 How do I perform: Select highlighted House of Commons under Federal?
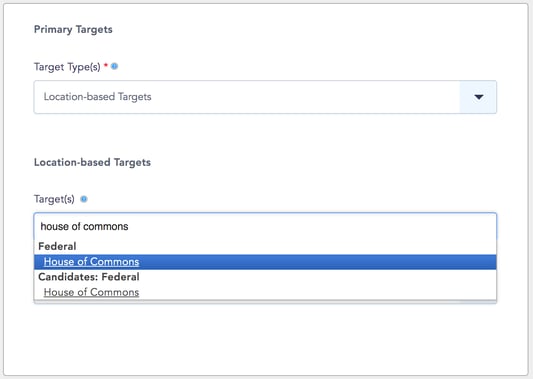[91, 262]
